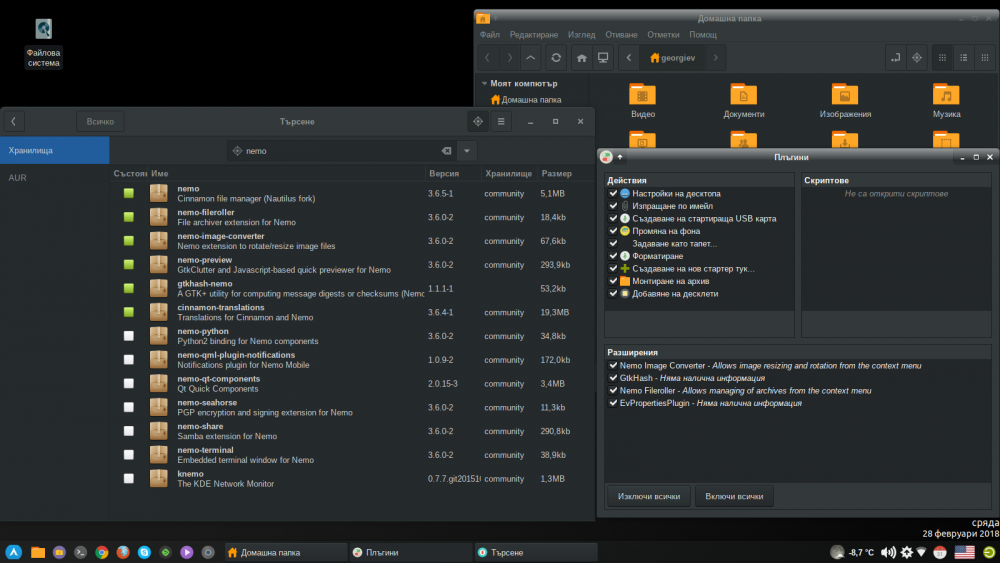Open the volume control in system tray
1000x563 pixels.
tap(888, 552)
